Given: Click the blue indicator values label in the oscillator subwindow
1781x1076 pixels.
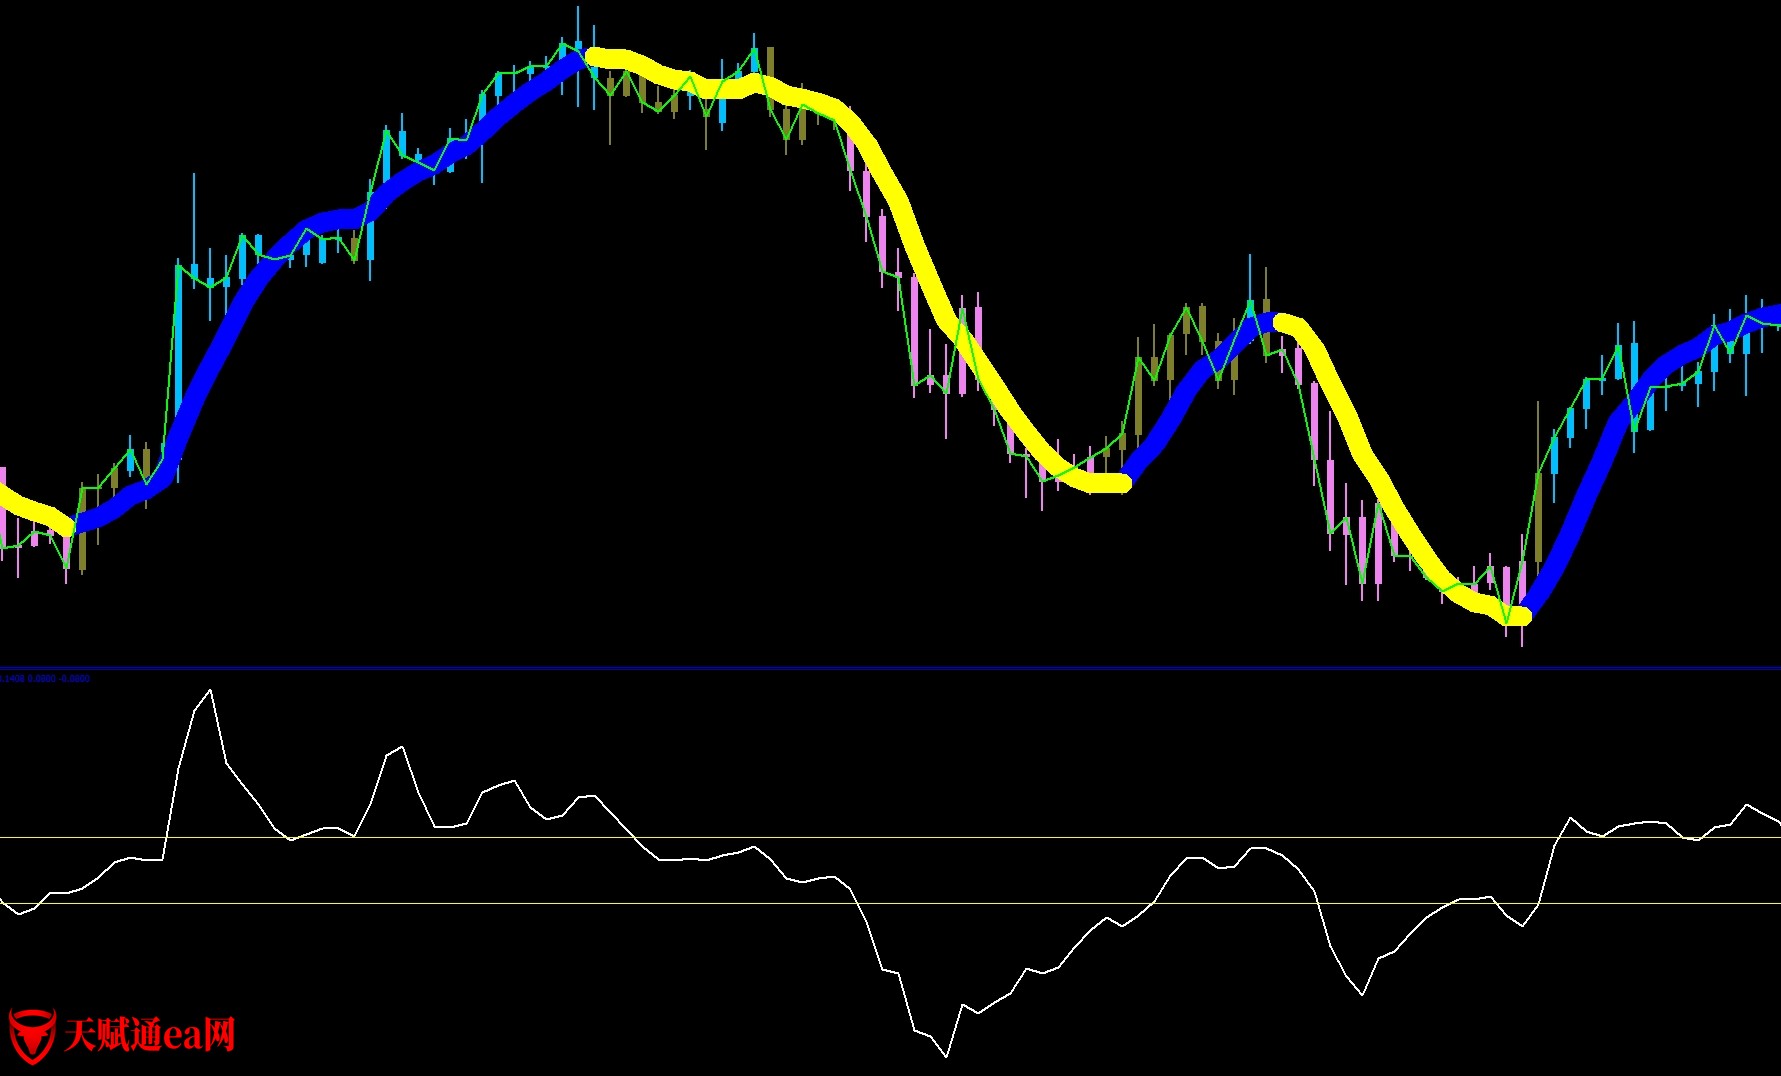Looking at the screenshot, I should click(45, 678).
